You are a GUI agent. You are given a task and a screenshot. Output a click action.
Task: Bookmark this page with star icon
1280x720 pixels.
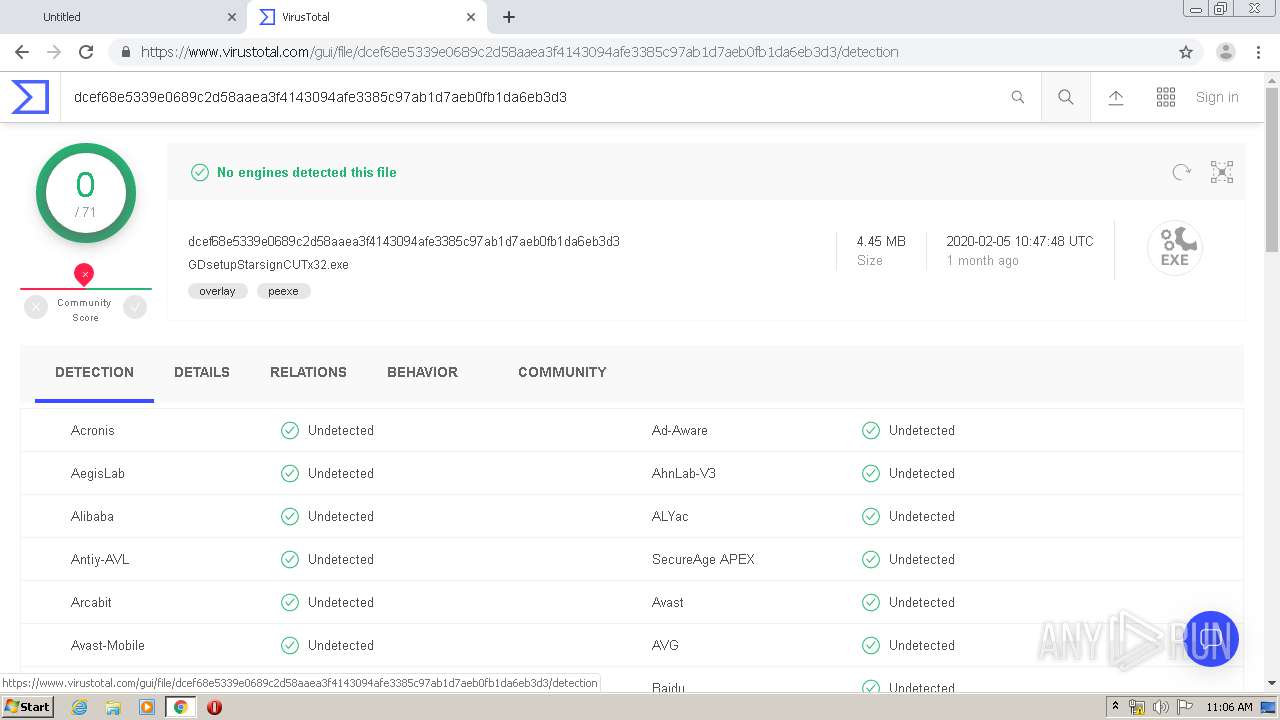(1186, 52)
